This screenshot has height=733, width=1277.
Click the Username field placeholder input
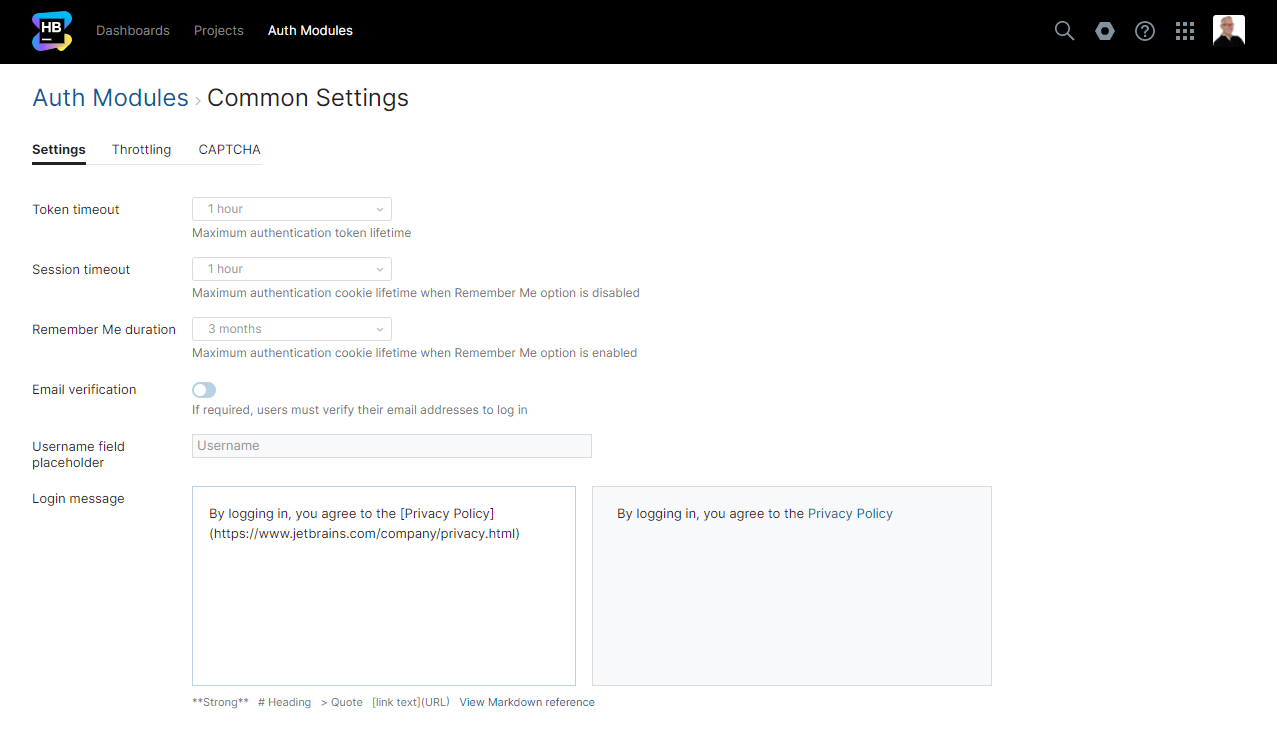click(x=391, y=445)
